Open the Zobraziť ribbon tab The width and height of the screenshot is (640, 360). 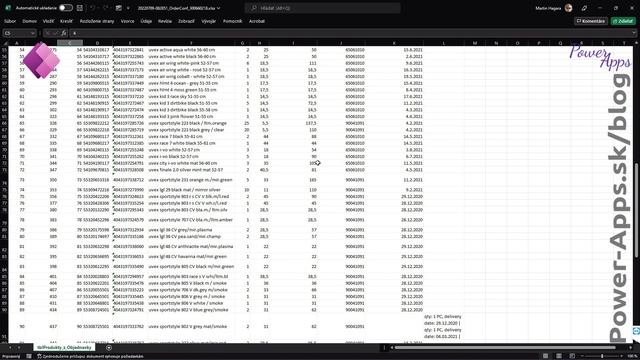coord(186,21)
